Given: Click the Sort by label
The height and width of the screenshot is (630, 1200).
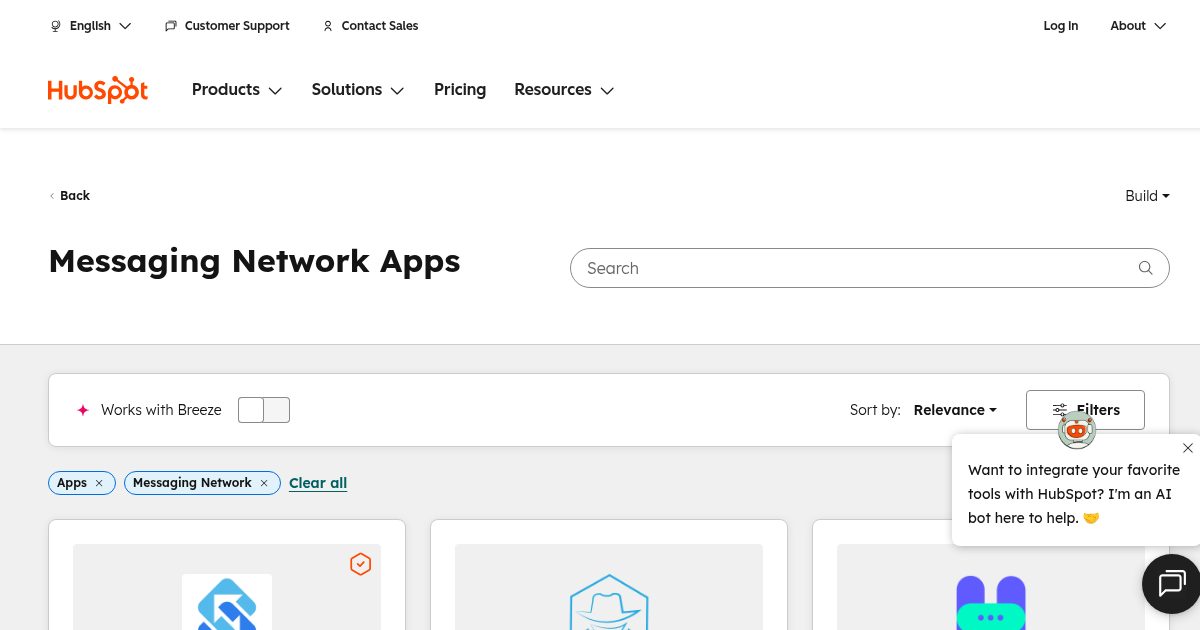Looking at the screenshot, I should coord(875,410).
